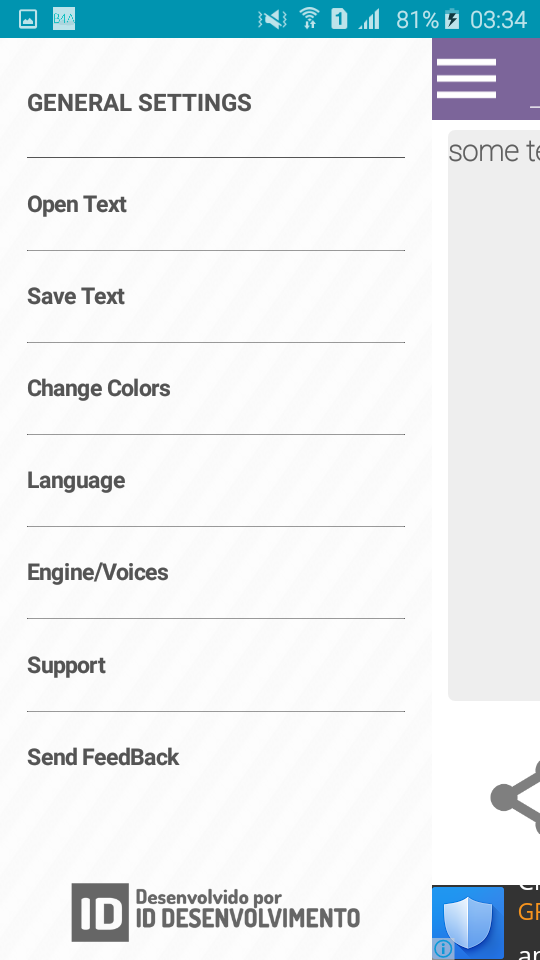The height and width of the screenshot is (960, 540).
Task: Tap the ID Desenvolvimento logo
Action: click(x=100, y=912)
